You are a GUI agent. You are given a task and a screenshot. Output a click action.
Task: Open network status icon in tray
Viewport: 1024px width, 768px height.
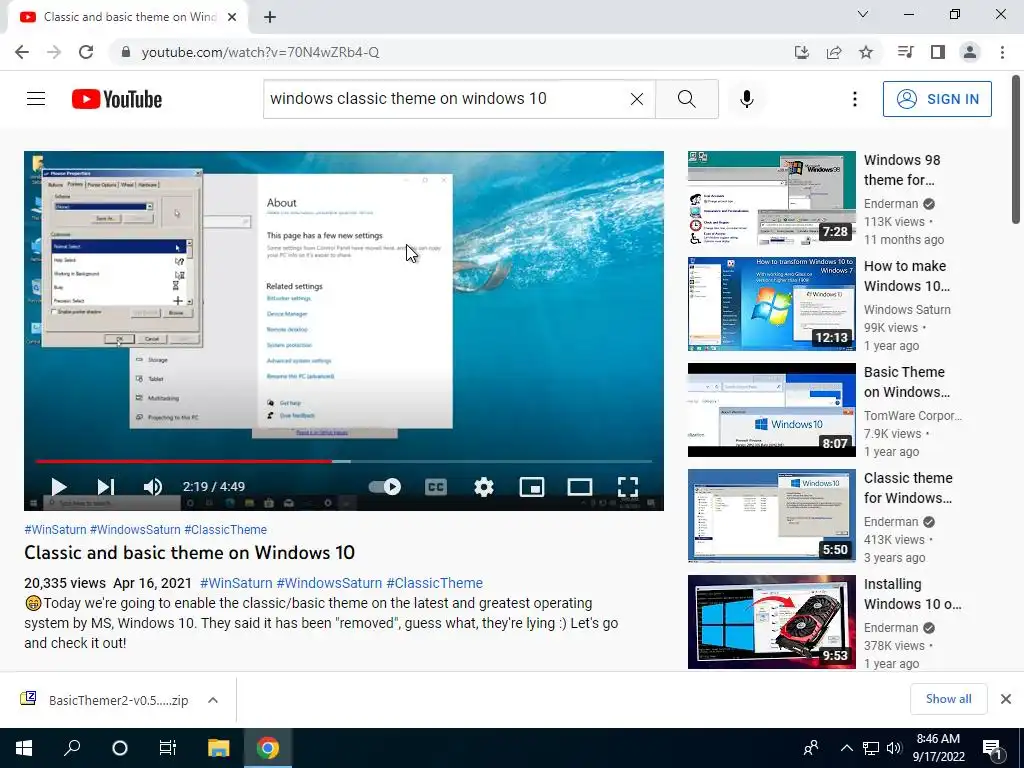pyautogui.click(x=871, y=748)
